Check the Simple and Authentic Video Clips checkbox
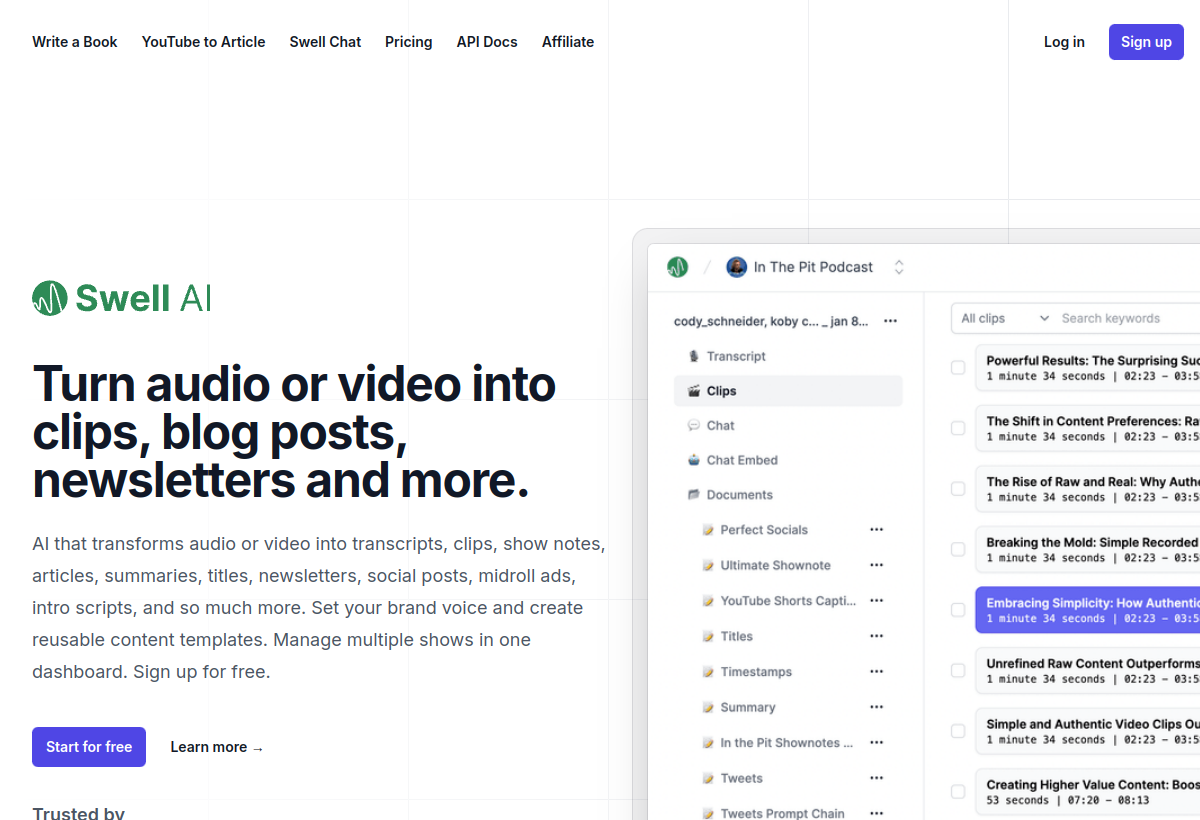This screenshot has height=820, width=1200. point(958,731)
